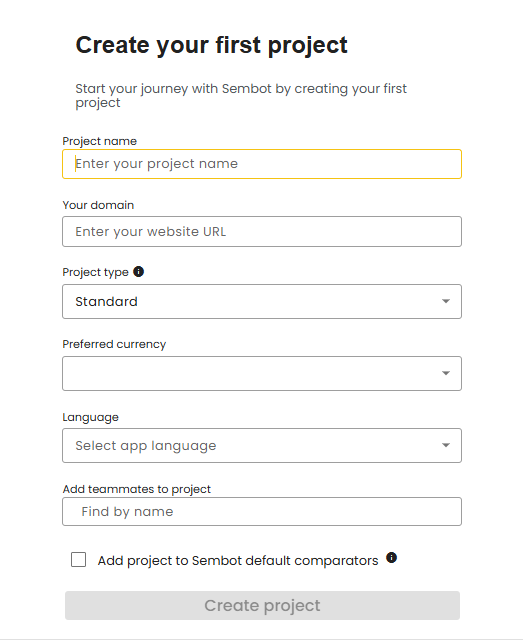The width and height of the screenshot is (523, 640).
Task: Click the 'Project type' label text
Action: (96, 272)
